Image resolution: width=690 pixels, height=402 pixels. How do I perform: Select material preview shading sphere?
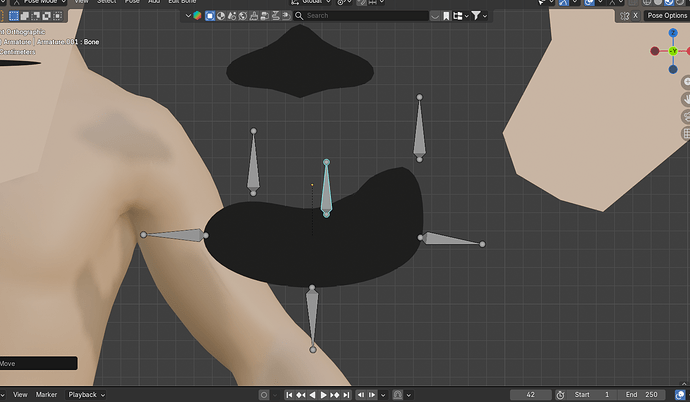point(668,2)
